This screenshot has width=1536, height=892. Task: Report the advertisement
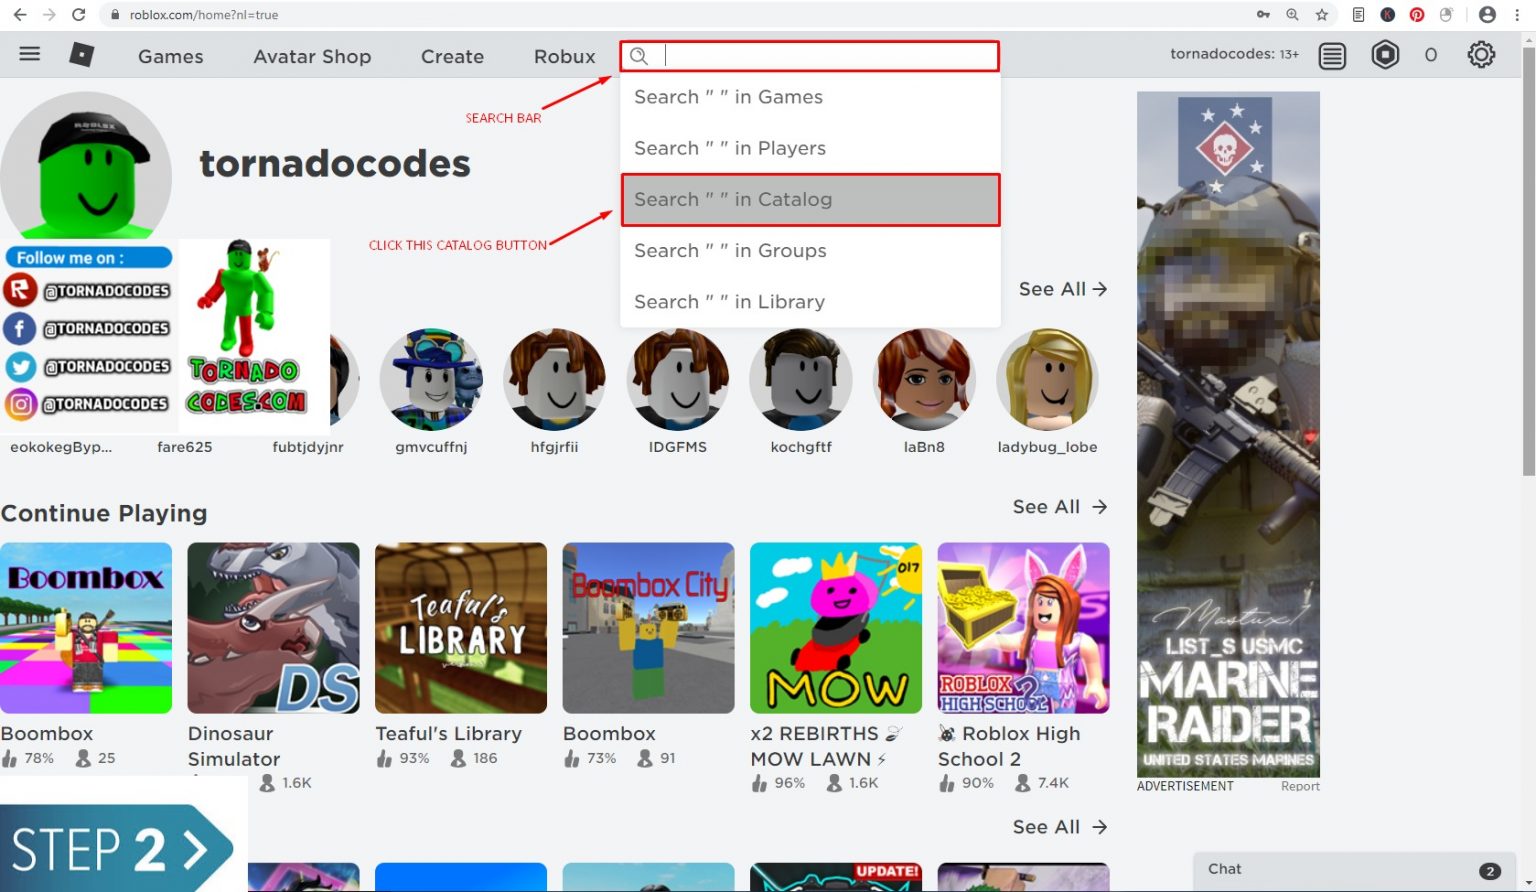click(x=1300, y=786)
